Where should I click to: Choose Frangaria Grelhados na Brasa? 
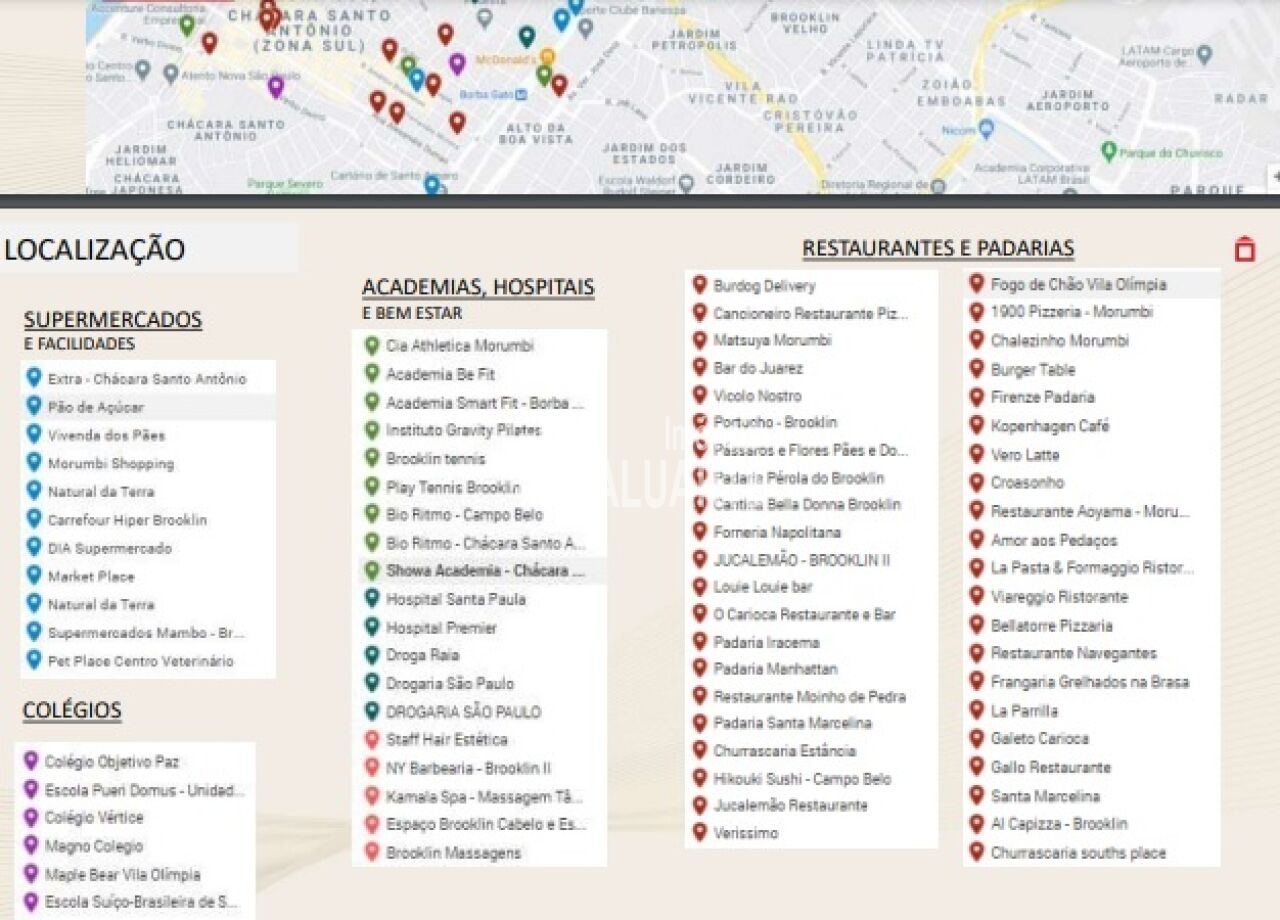(x=1092, y=682)
